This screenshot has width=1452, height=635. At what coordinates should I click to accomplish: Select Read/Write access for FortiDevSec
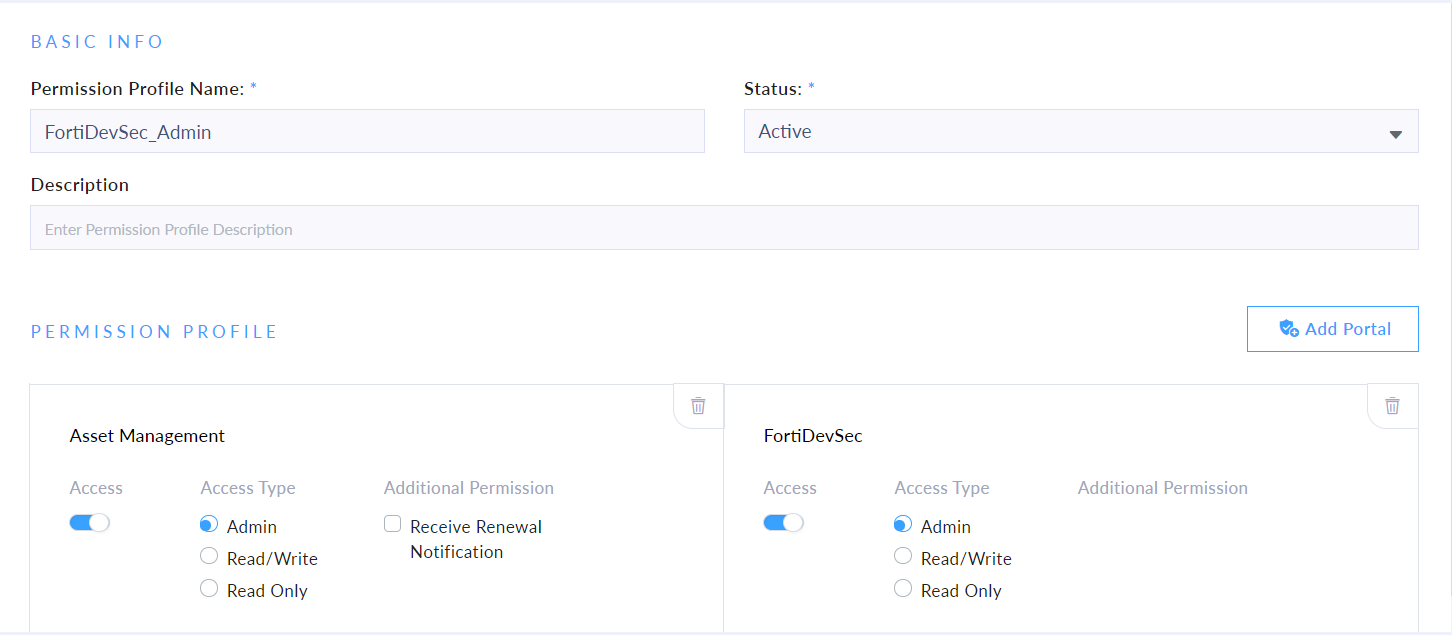point(903,557)
